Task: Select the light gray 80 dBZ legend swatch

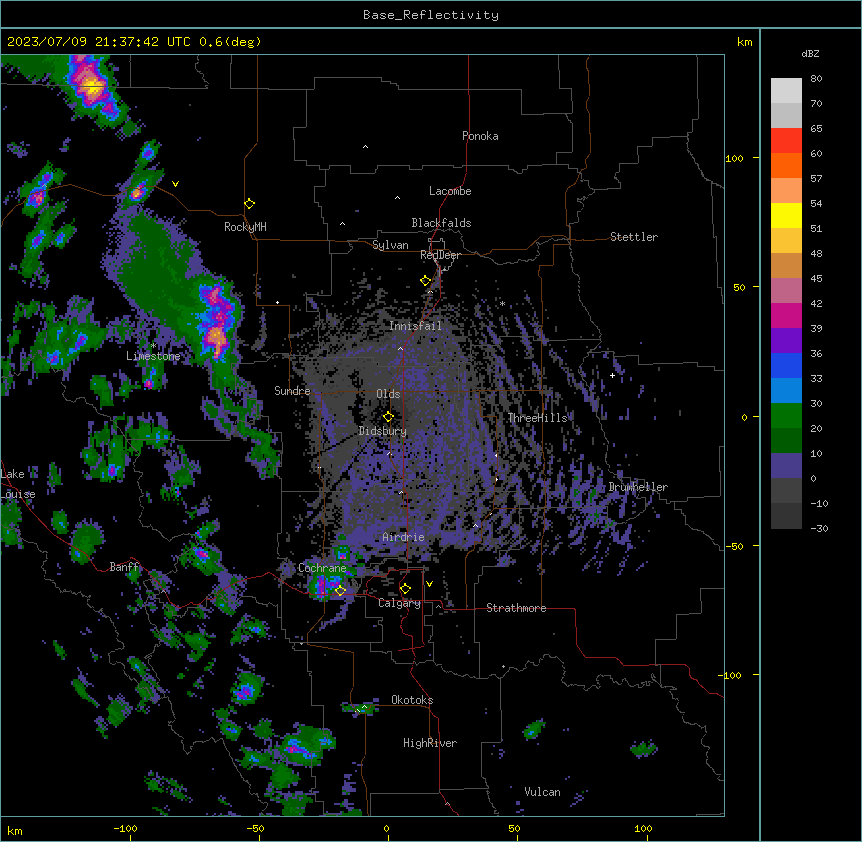Action: point(786,91)
